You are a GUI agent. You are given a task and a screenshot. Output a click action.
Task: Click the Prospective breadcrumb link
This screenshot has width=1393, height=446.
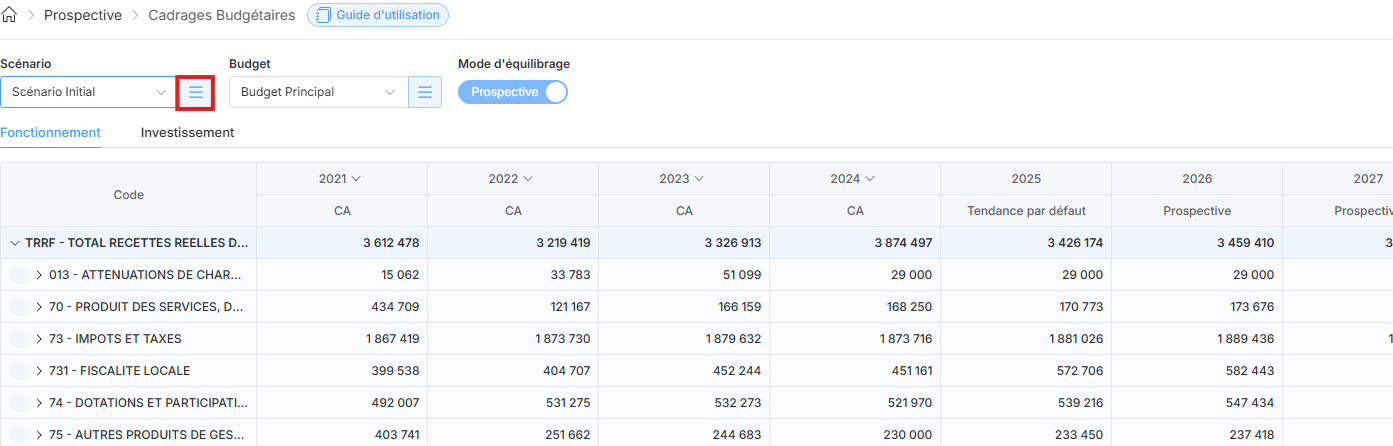(83, 16)
